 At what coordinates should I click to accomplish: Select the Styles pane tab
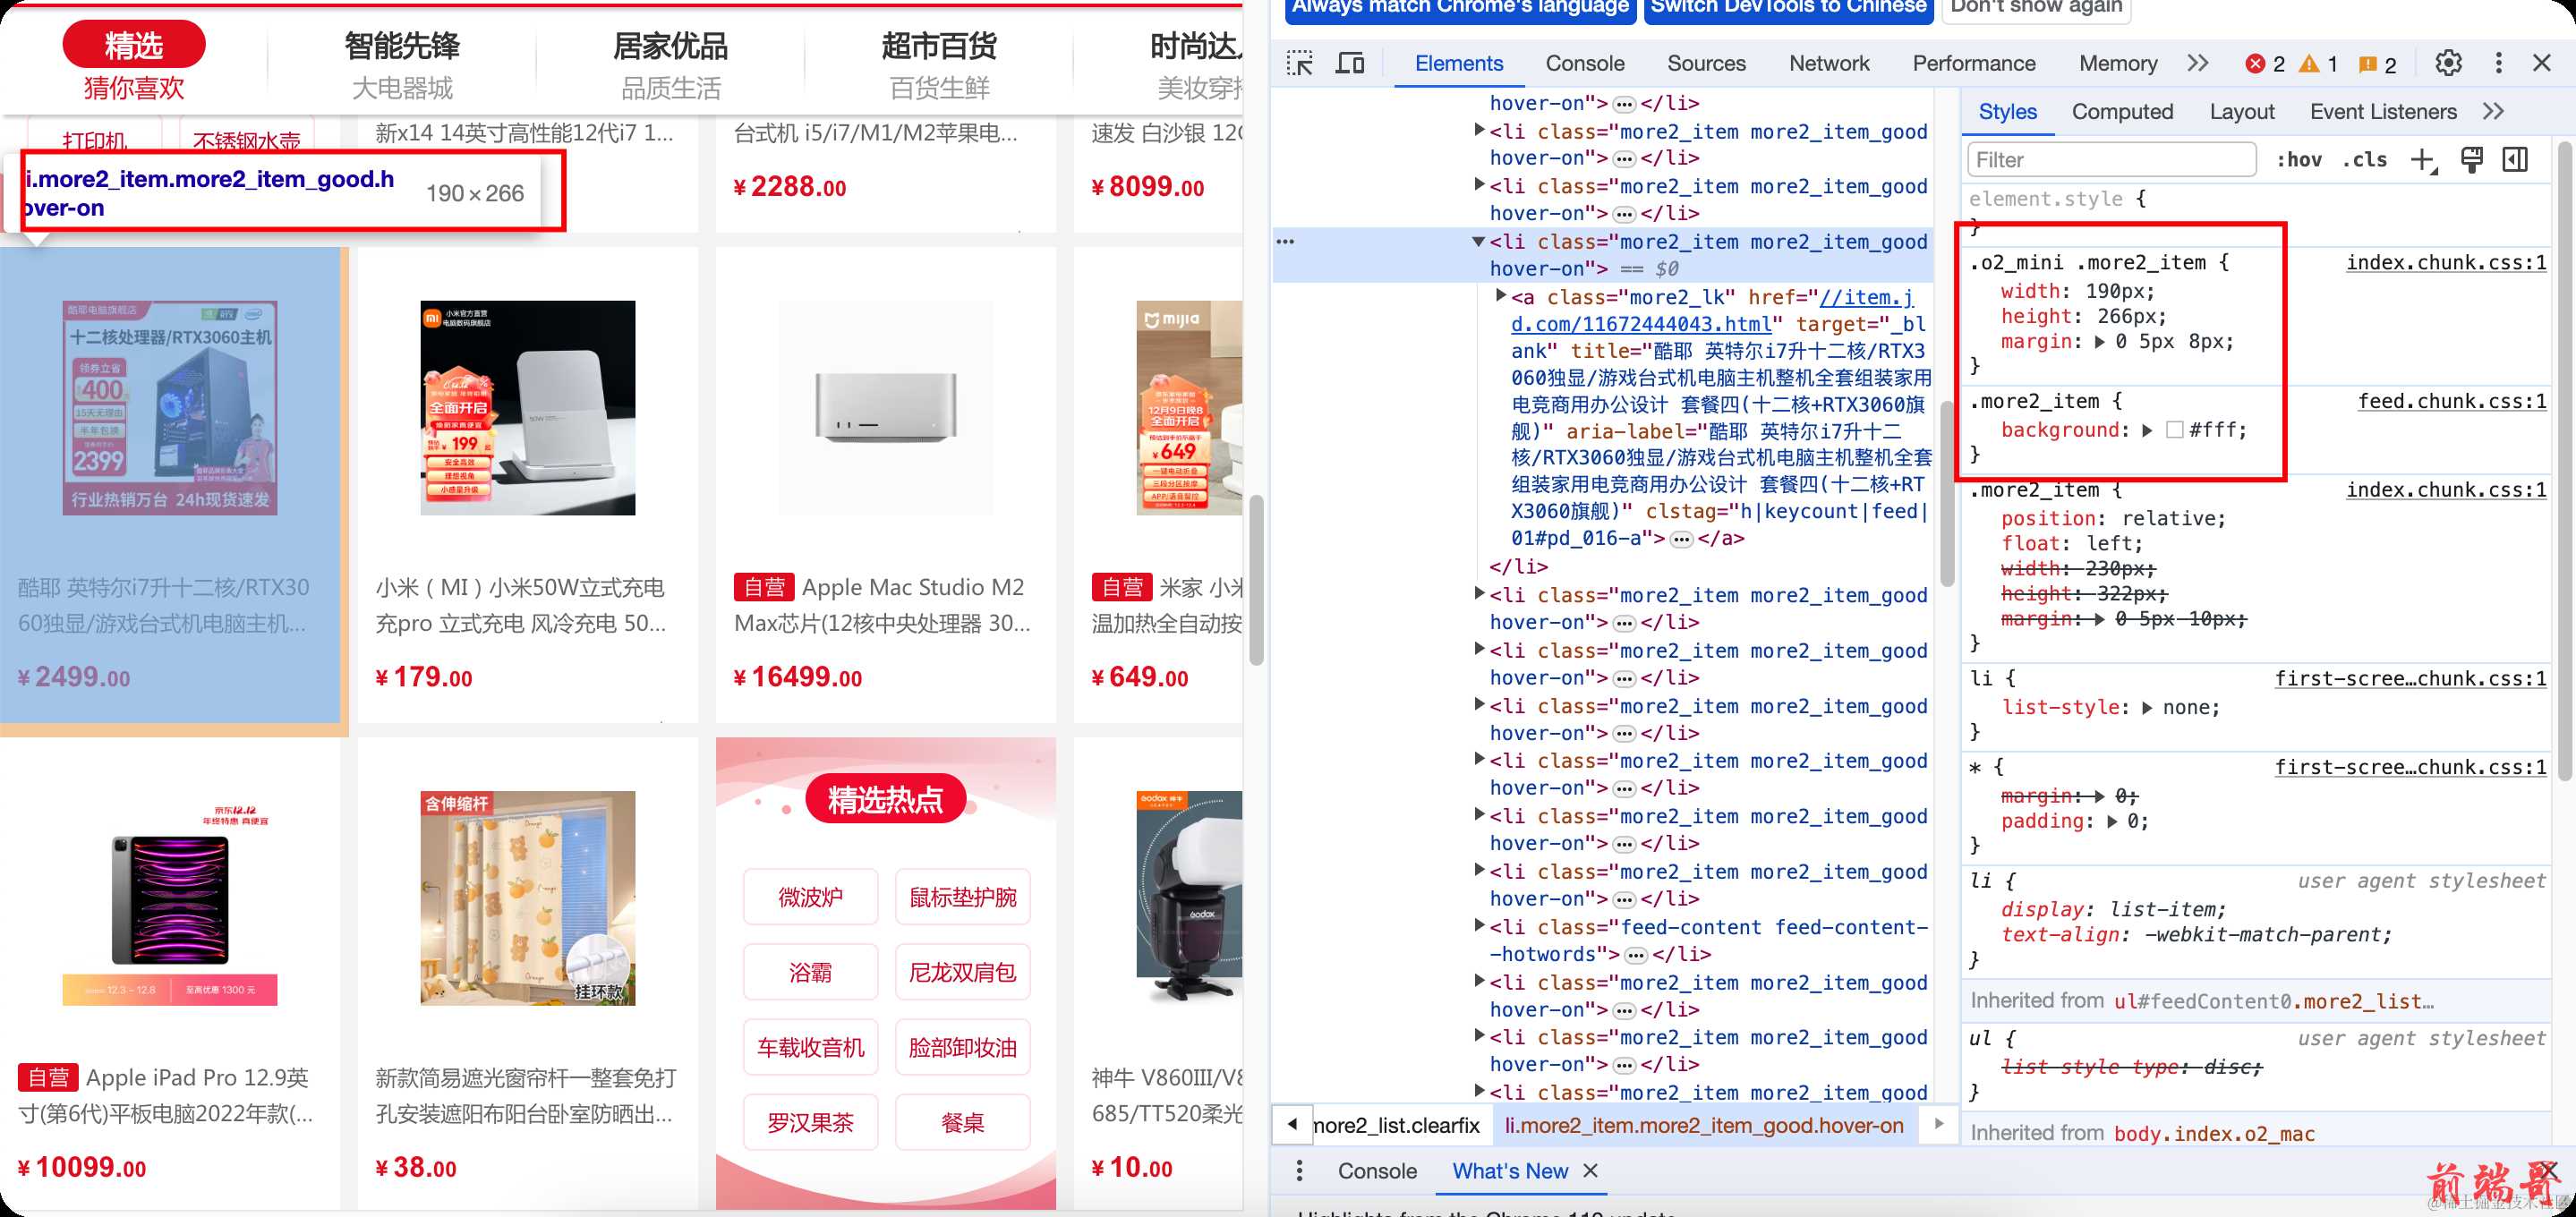point(2006,112)
